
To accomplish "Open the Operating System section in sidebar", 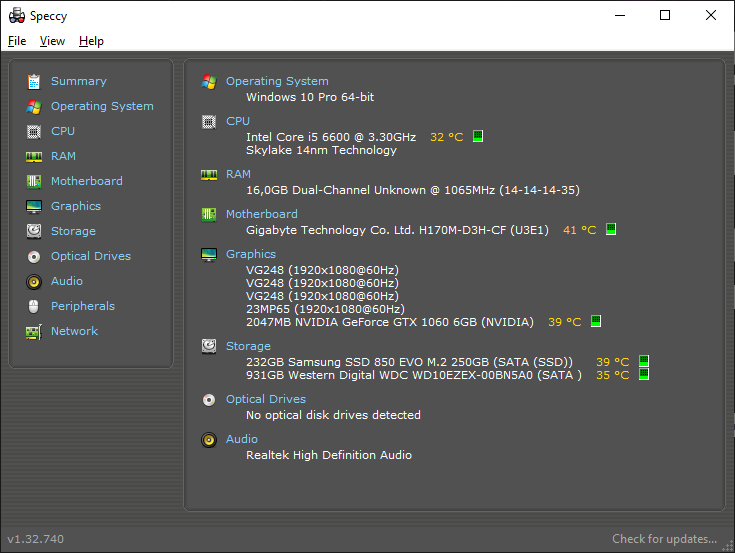I will coord(102,106).
